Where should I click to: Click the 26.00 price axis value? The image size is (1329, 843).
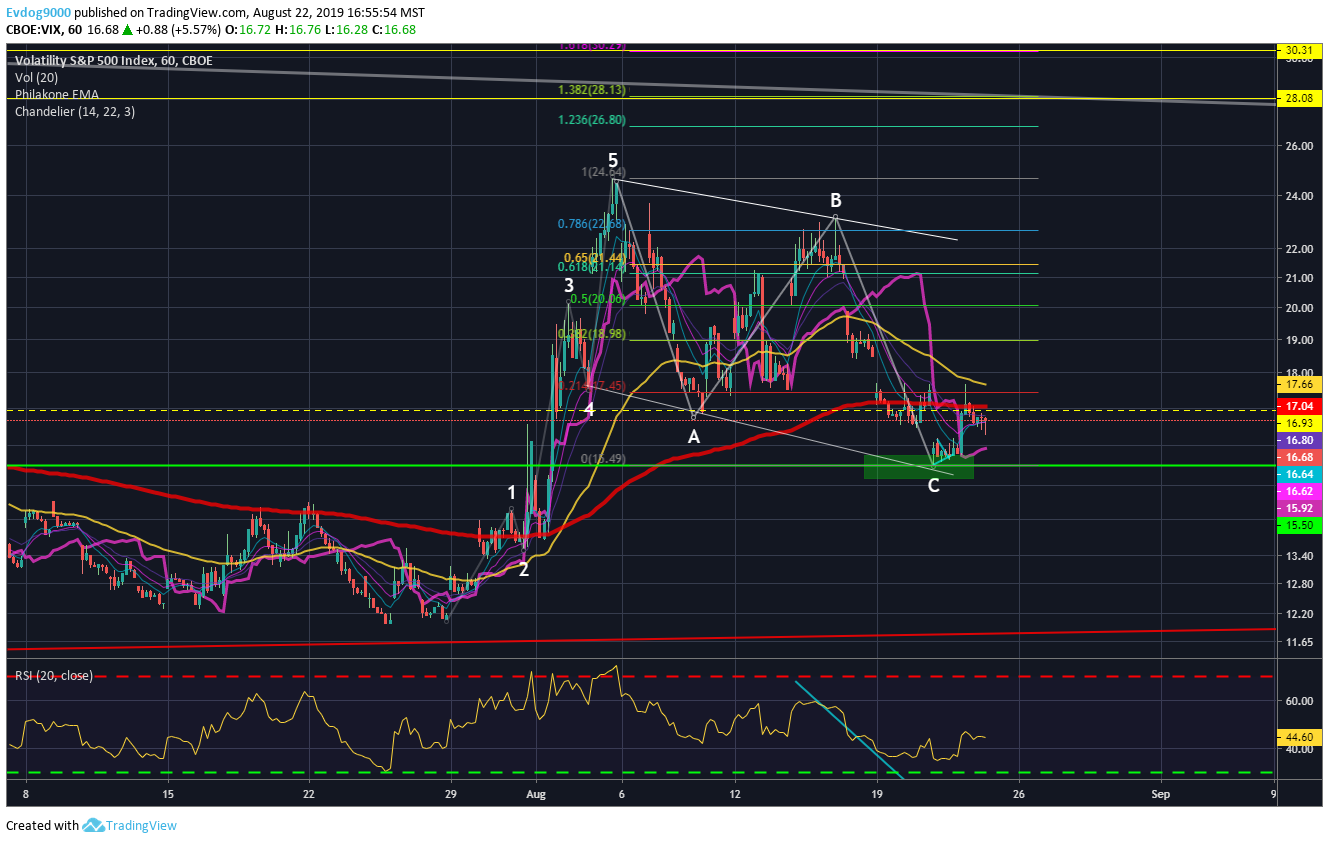[x=1297, y=146]
